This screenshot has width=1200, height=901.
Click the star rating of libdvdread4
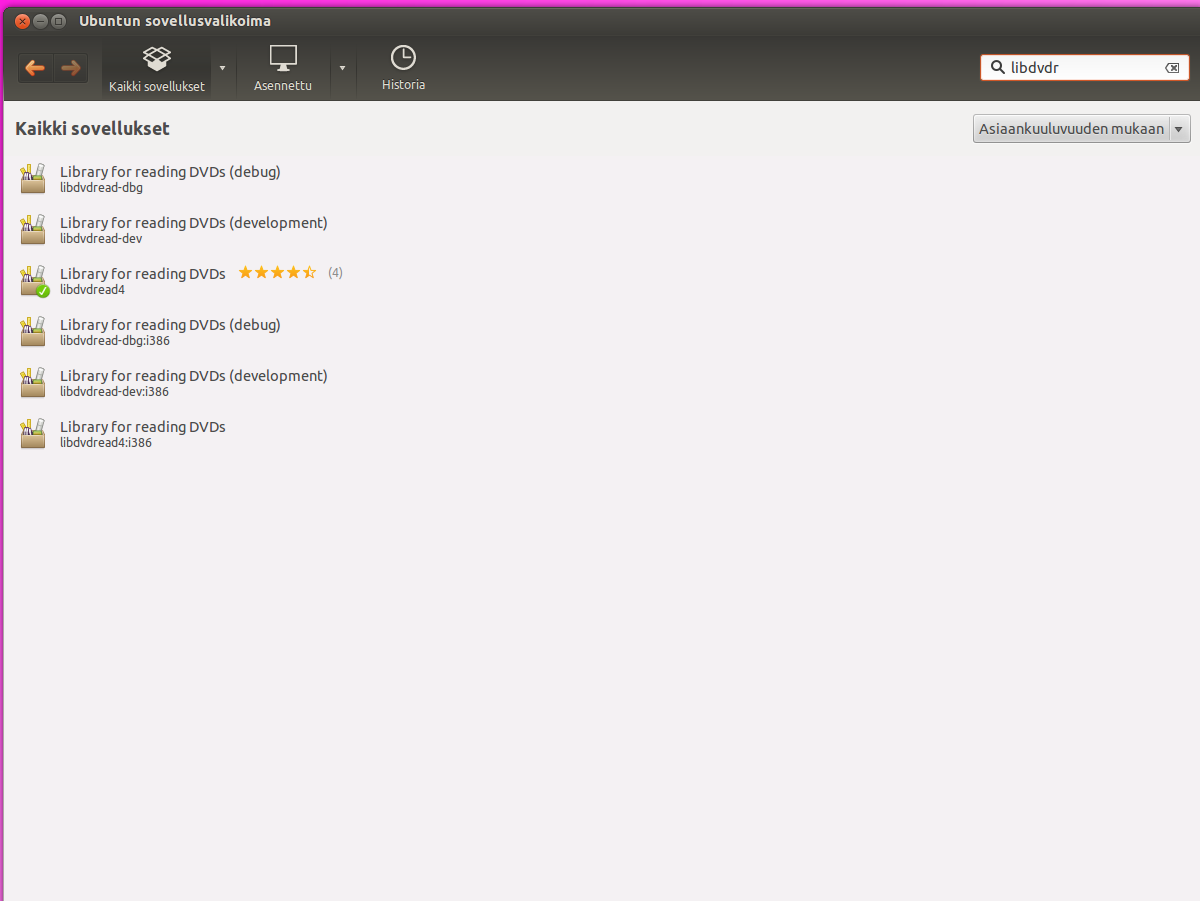(277, 272)
